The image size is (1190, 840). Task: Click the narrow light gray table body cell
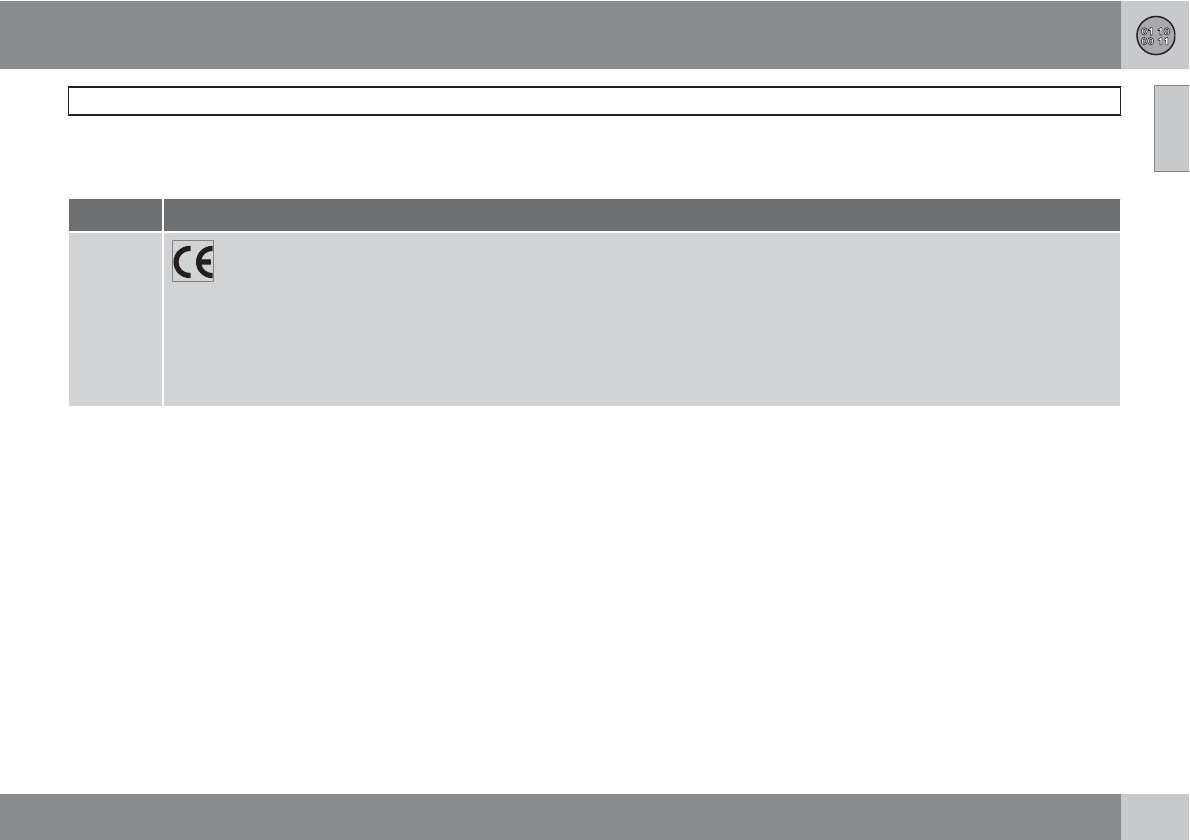click(x=115, y=319)
